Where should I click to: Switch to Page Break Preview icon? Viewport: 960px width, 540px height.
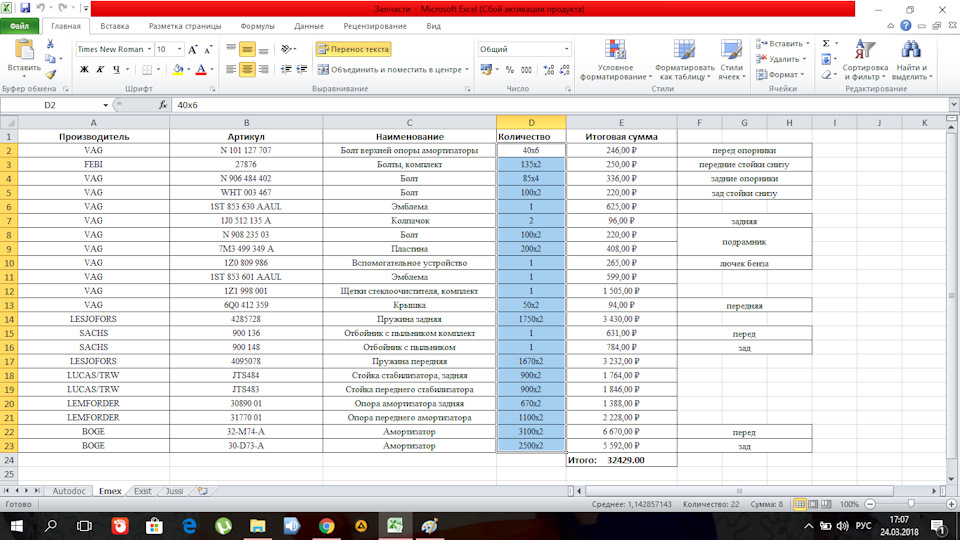point(827,504)
